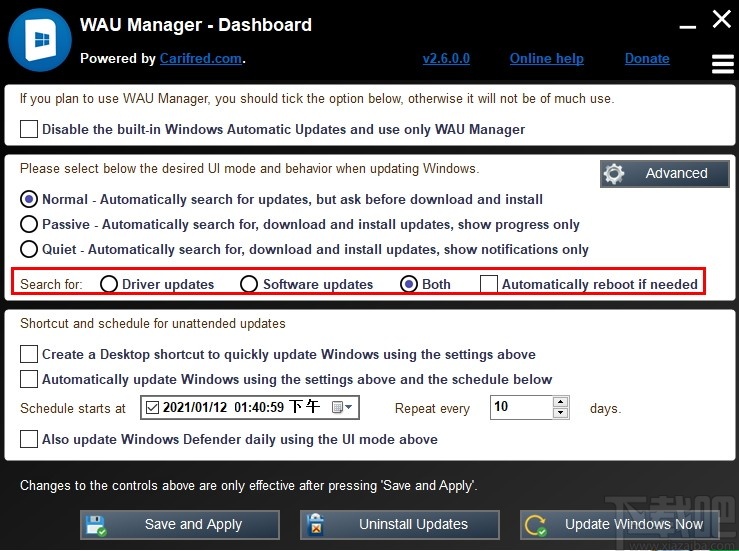Viewport: 739px width, 551px height.
Task: Minimize the WAU Manager window
Action: click(688, 27)
